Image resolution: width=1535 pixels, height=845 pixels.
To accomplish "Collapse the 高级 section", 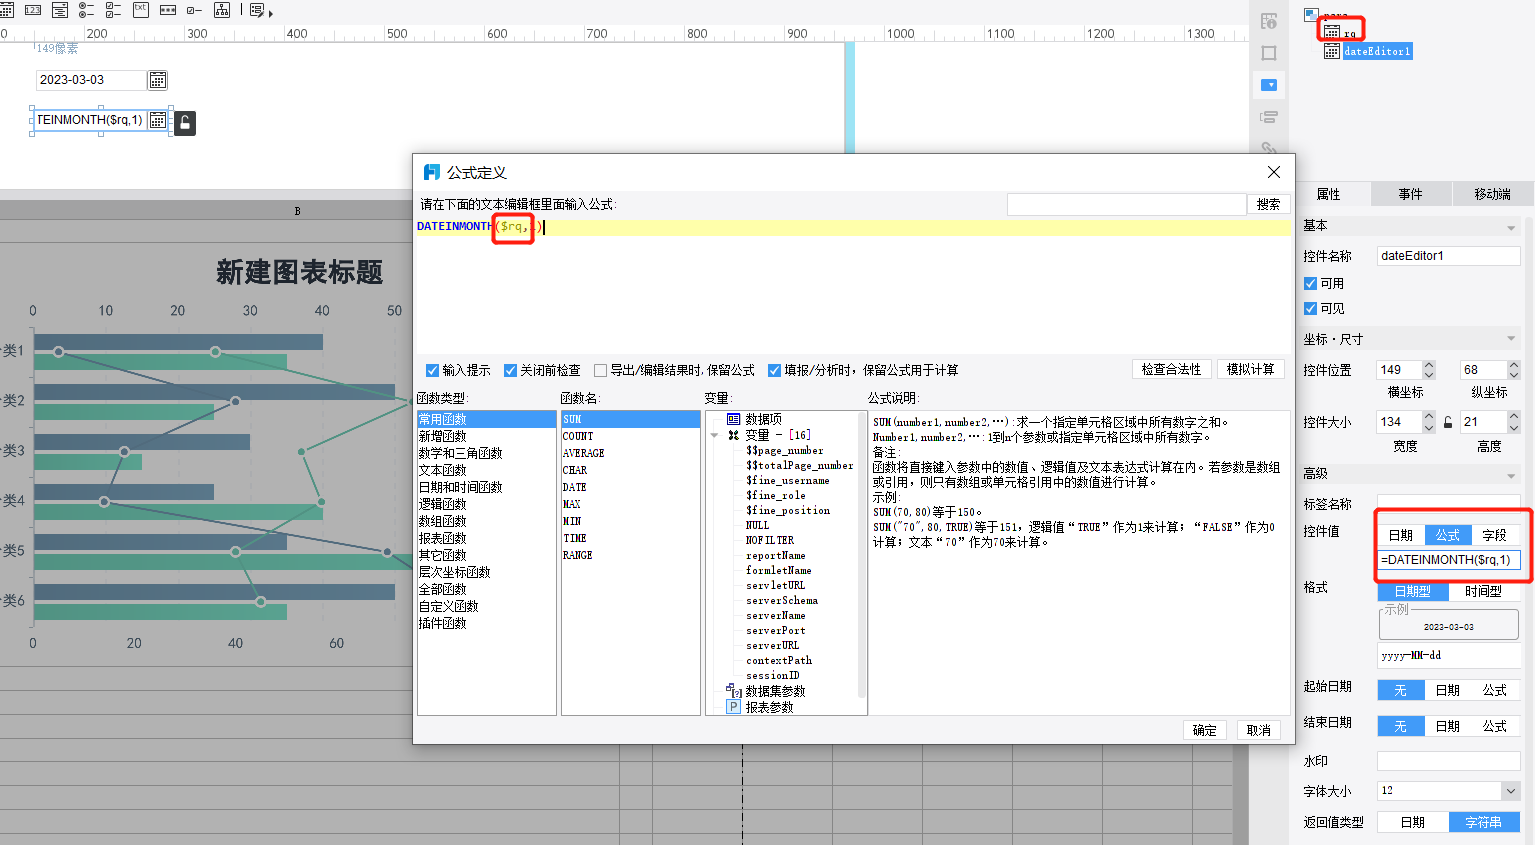I will pyautogui.click(x=1511, y=476).
